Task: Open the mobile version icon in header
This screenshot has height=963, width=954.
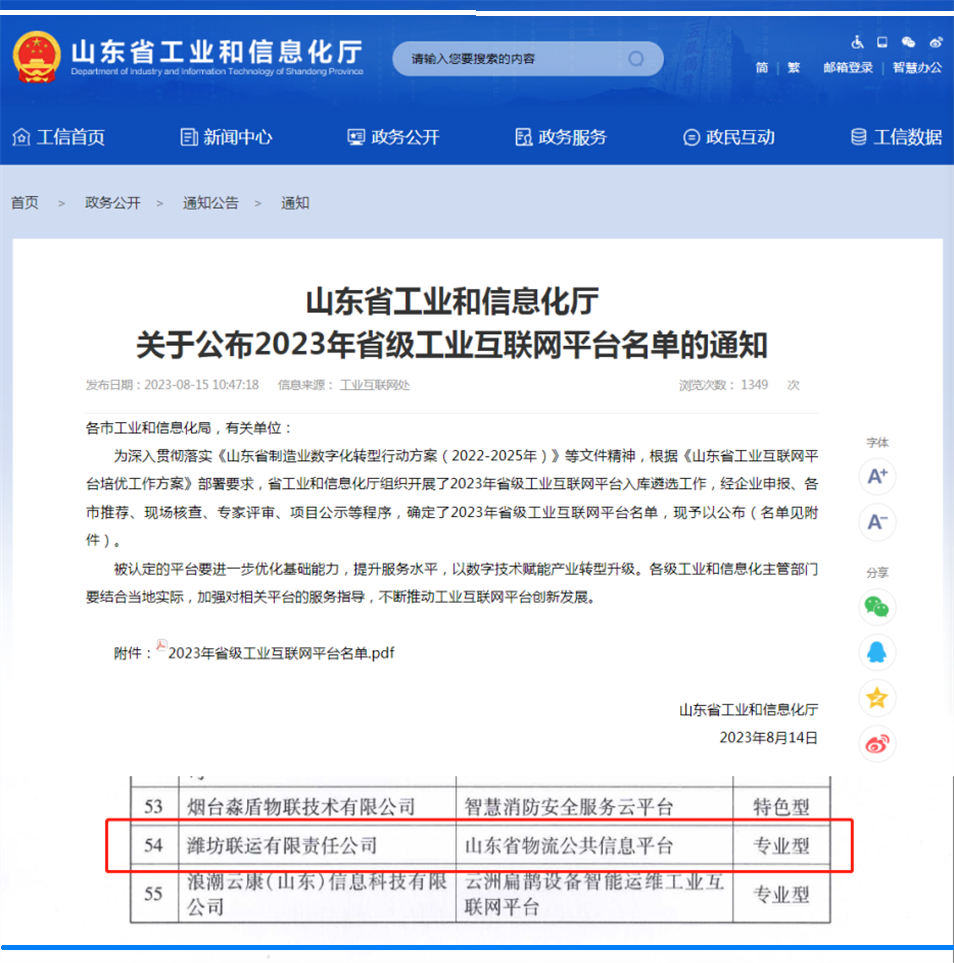Action: click(882, 42)
